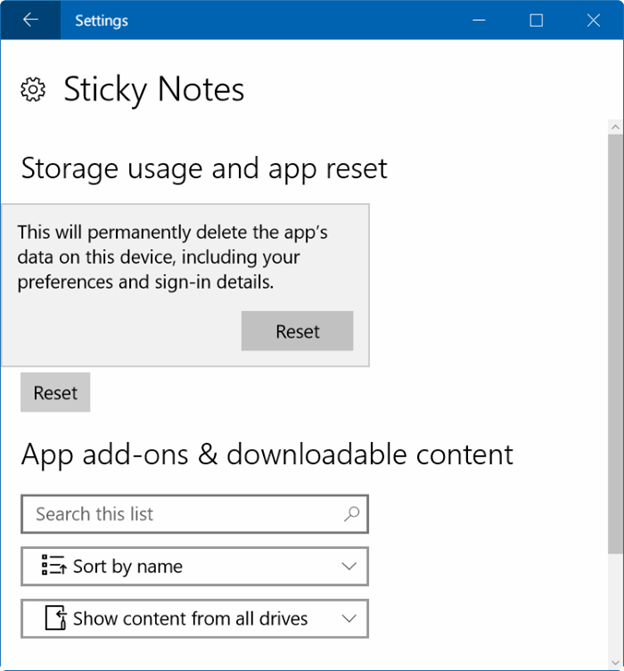Image resolution: width=624 pixels, height=671 pixels.
Task: Click the App add-ons & downloadable content heading
Action: pos(267,454)
